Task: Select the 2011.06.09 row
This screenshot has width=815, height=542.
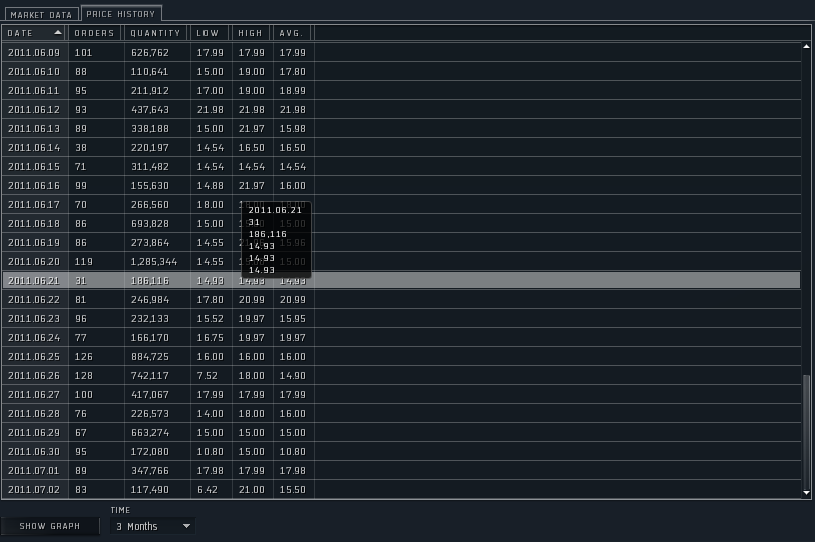Action: tap(400, 53)
